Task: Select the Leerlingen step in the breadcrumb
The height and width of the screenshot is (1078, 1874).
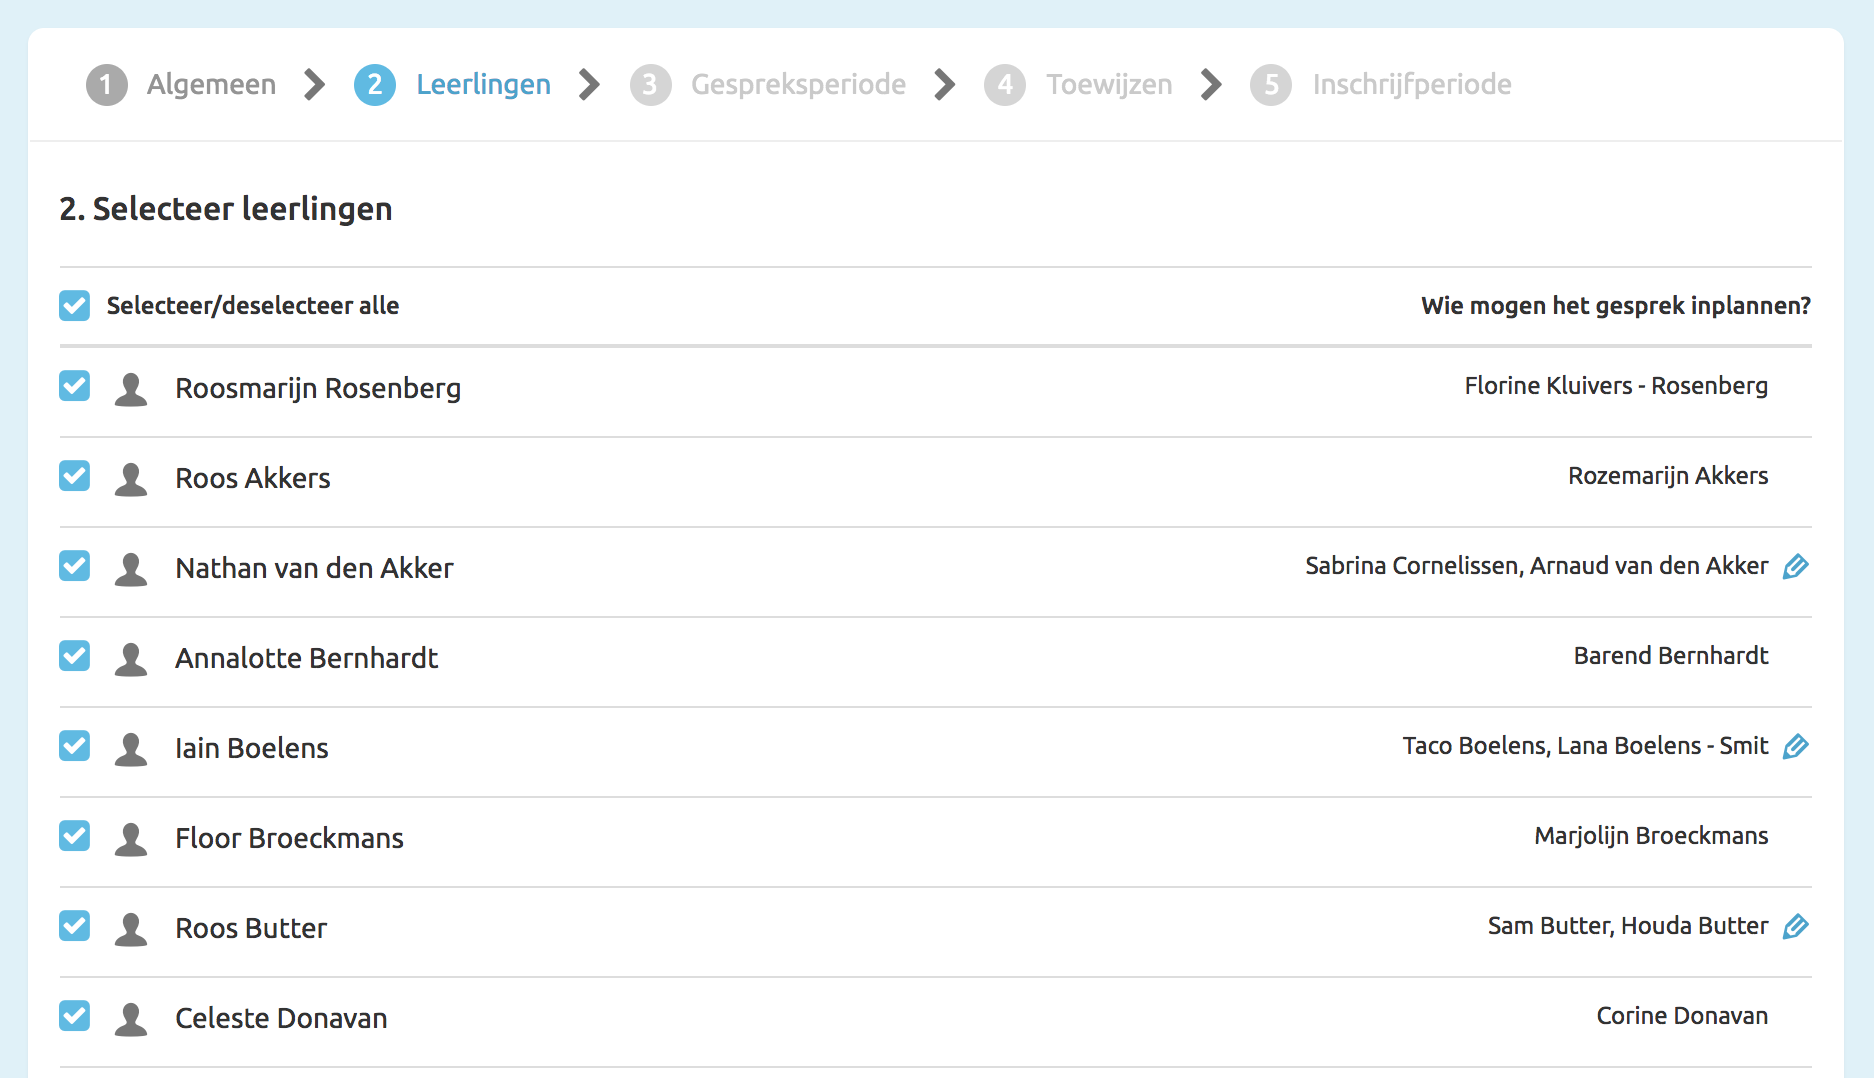Action: [484, 84]
